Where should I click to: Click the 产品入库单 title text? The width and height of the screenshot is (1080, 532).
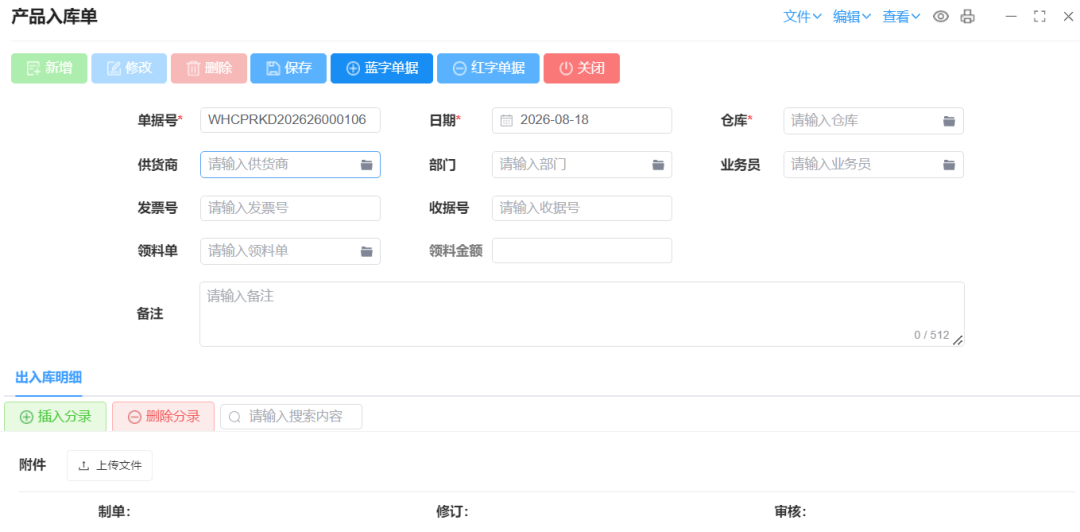54,17
